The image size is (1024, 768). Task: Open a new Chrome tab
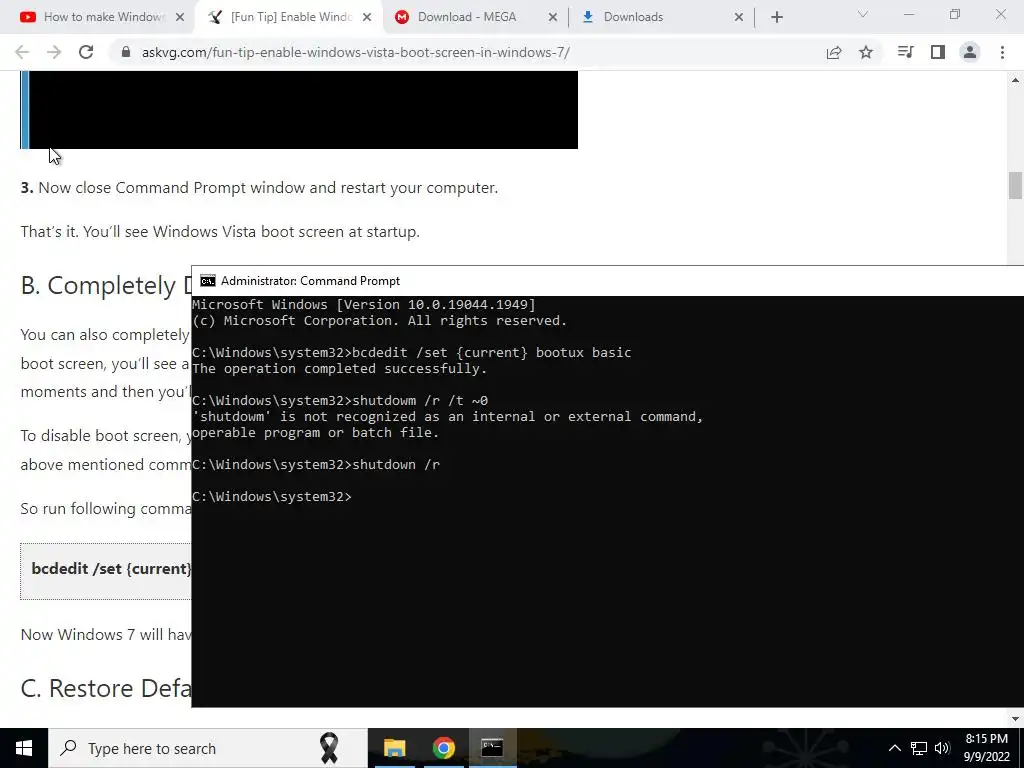coord(776,17)
